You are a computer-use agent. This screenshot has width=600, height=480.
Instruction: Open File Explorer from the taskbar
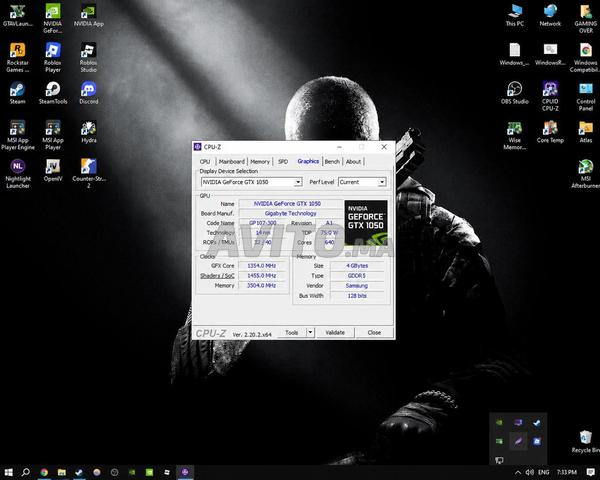62,472
